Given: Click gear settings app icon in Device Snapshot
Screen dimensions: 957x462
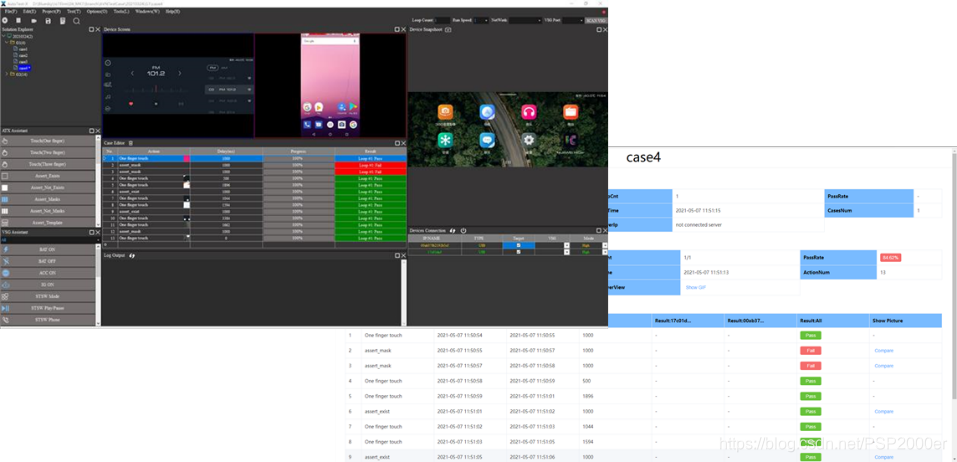Looking at the screenshot, I should pyautogui.click(x=529, y=139).
